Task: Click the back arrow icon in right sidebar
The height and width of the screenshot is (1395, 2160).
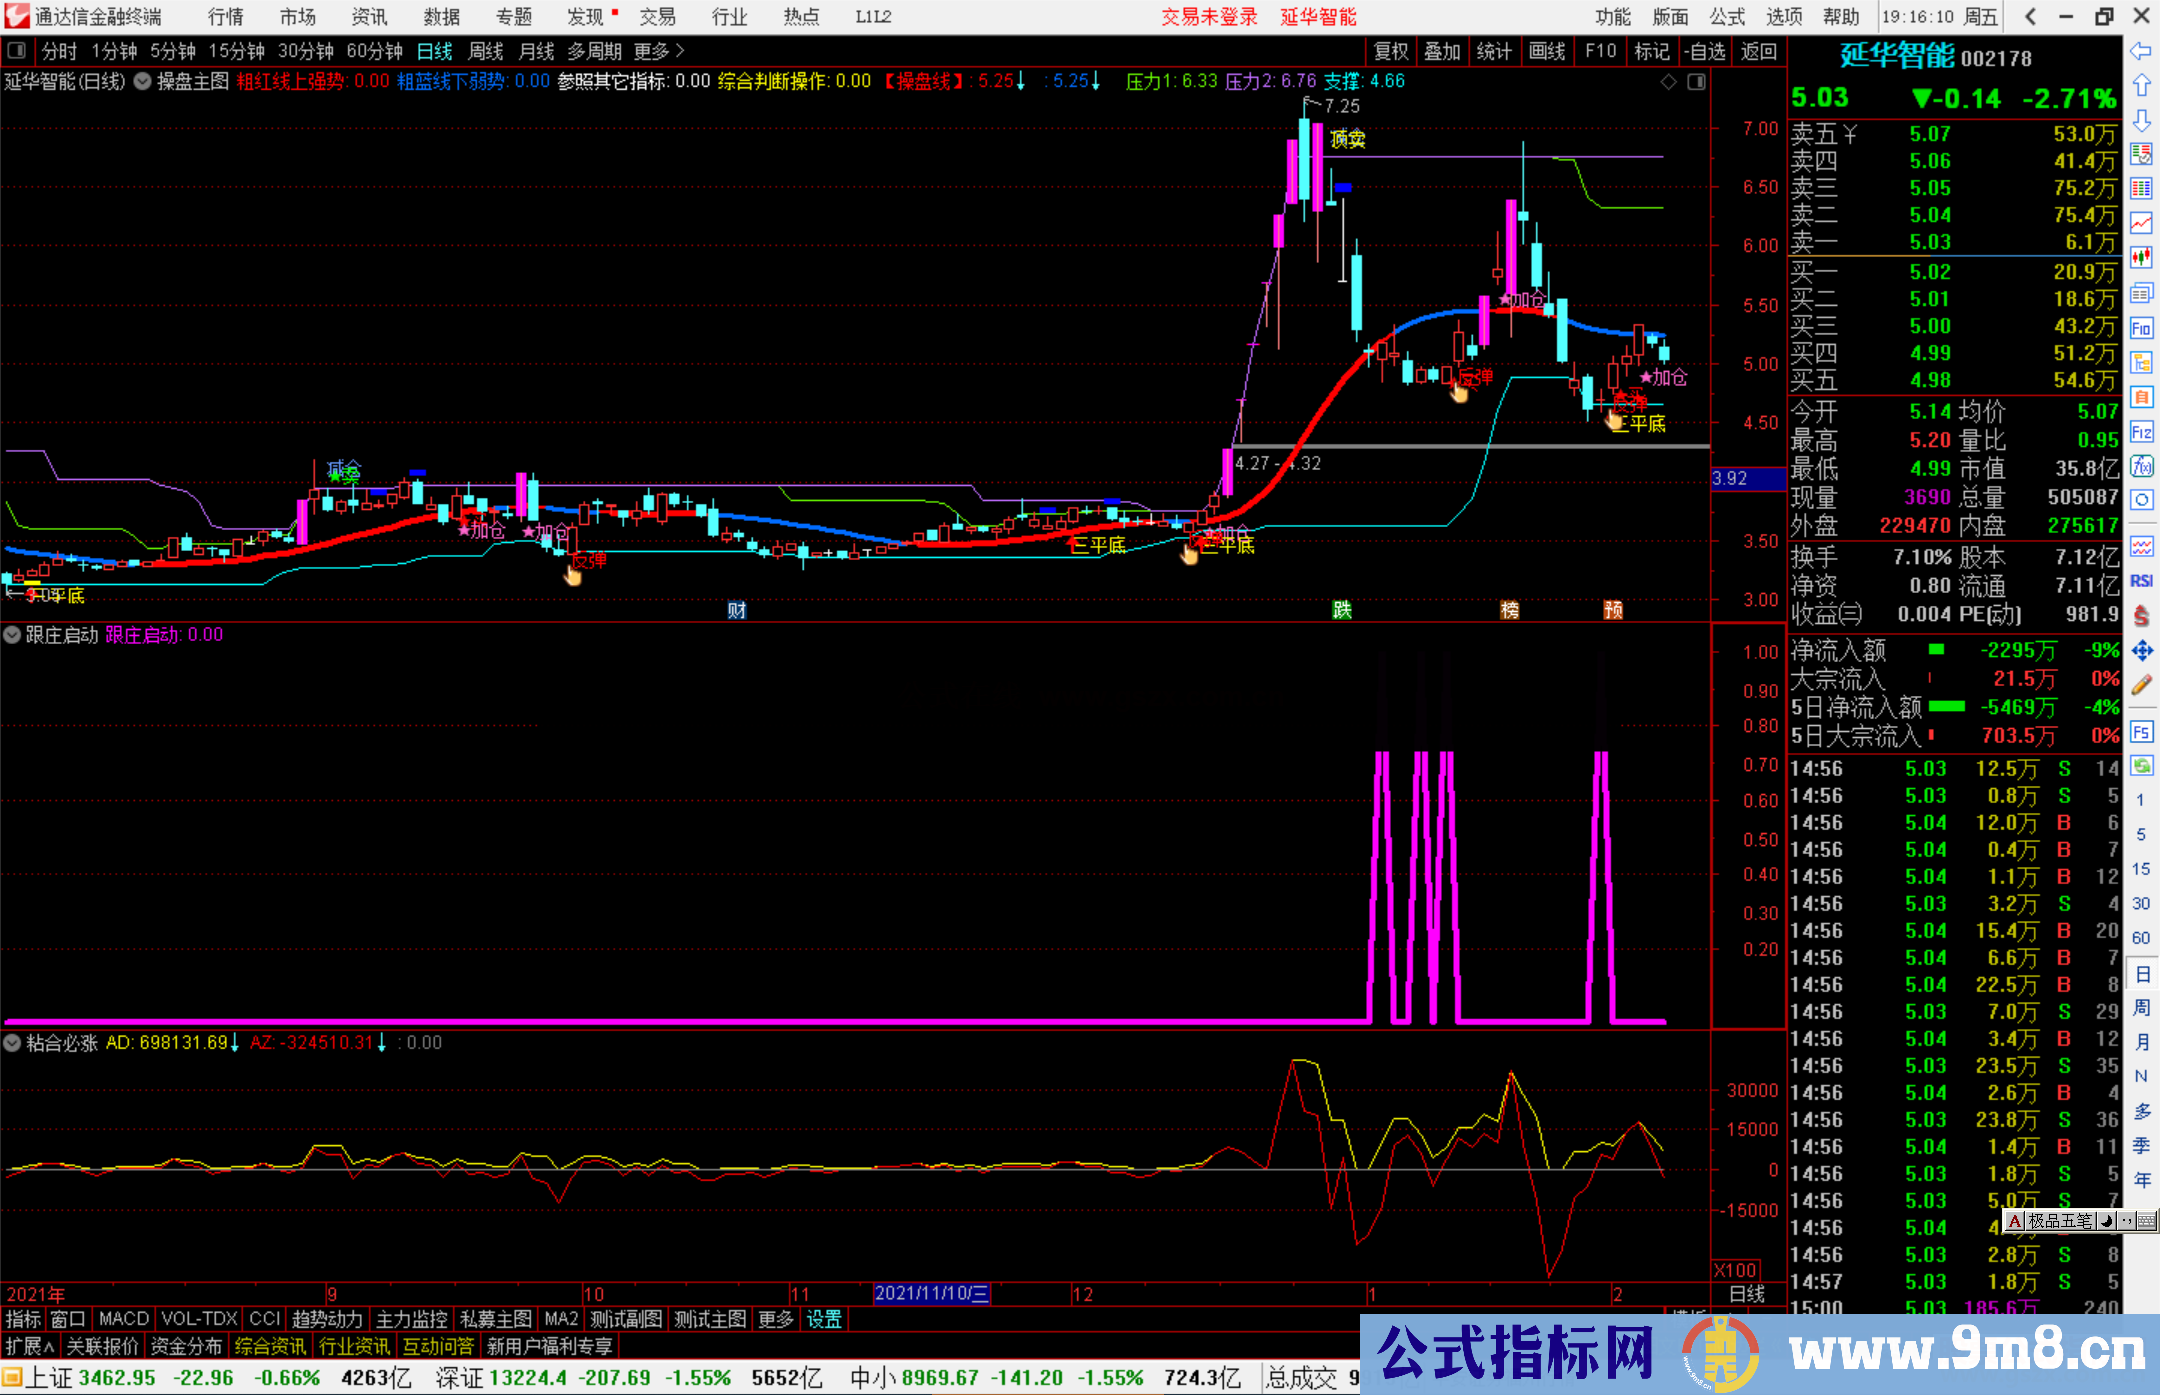Action: pyautogui.click(x=2141, y=51)
